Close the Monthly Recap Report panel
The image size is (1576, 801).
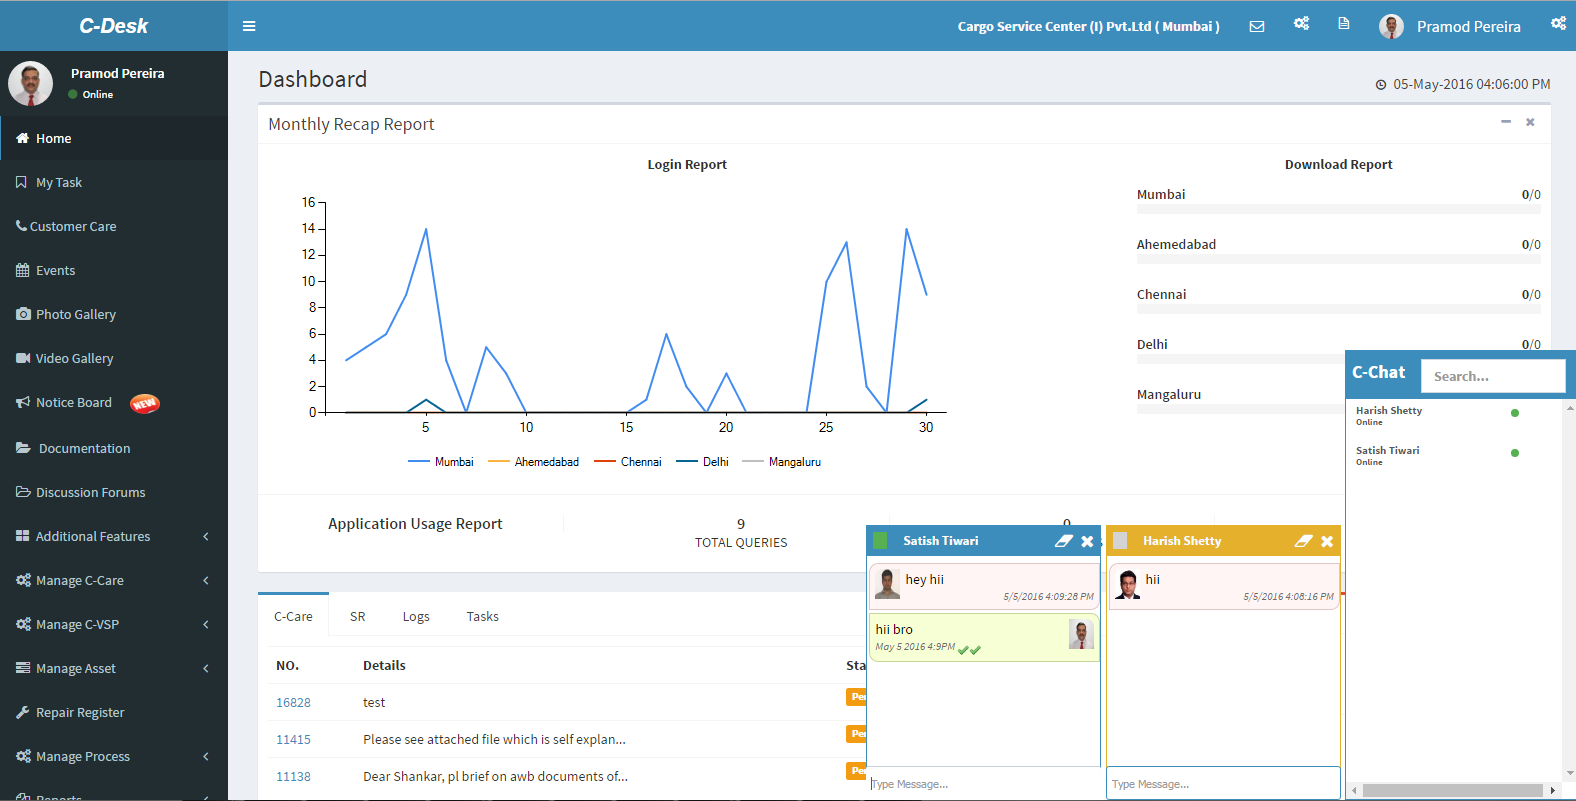1530,122
